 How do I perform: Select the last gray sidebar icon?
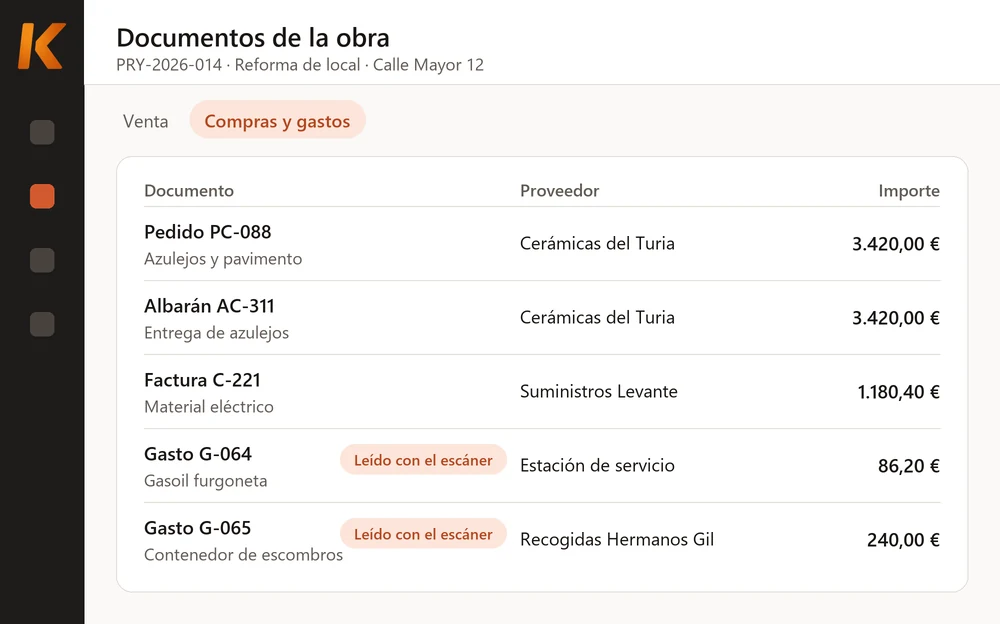tap(42, 323)
